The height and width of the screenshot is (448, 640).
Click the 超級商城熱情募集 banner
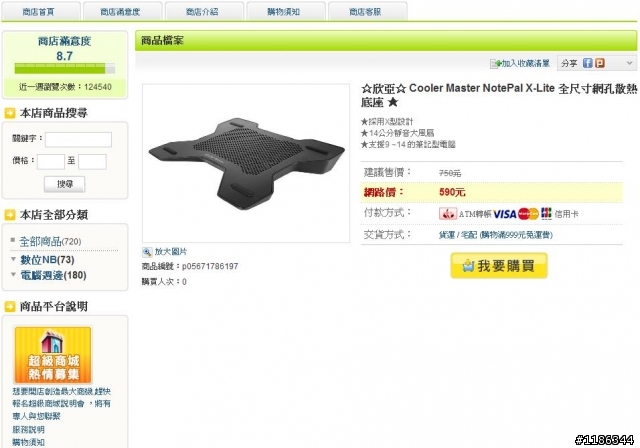[53, 355]
